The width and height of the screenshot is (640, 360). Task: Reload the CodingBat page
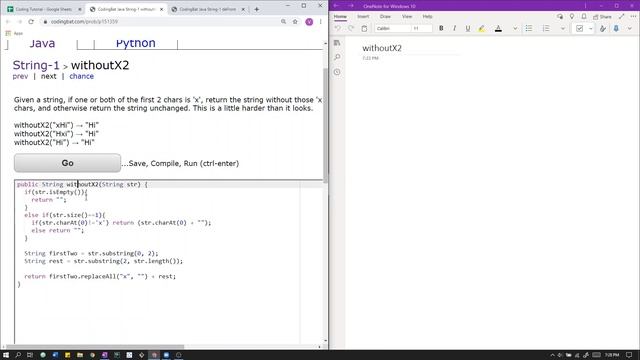(31, 22)
